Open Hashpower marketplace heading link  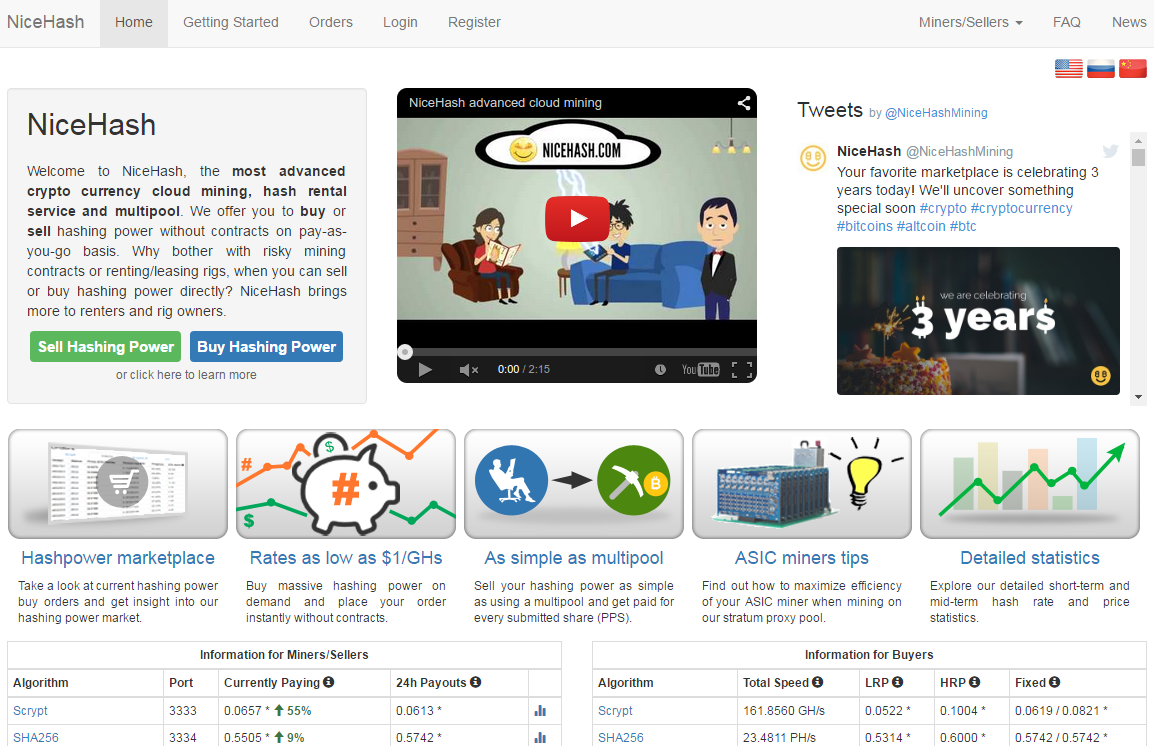118,558
